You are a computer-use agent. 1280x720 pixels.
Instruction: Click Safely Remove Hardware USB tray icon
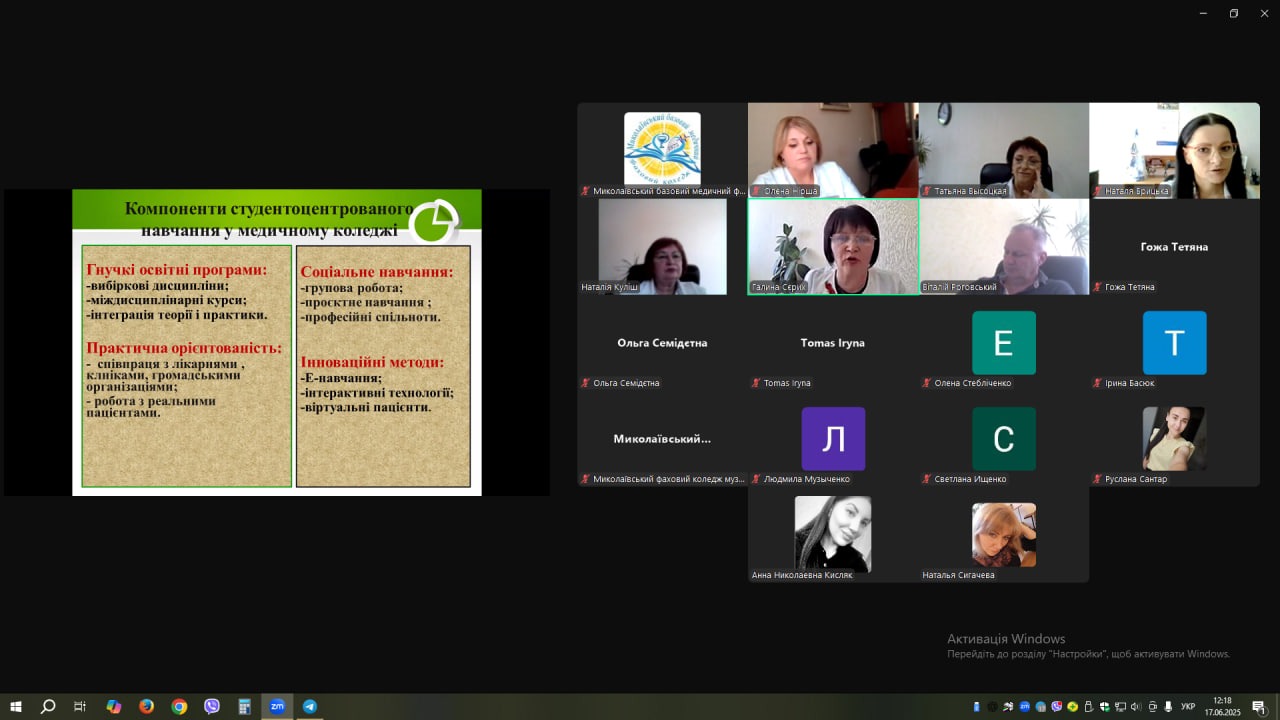pos(1088,707)
